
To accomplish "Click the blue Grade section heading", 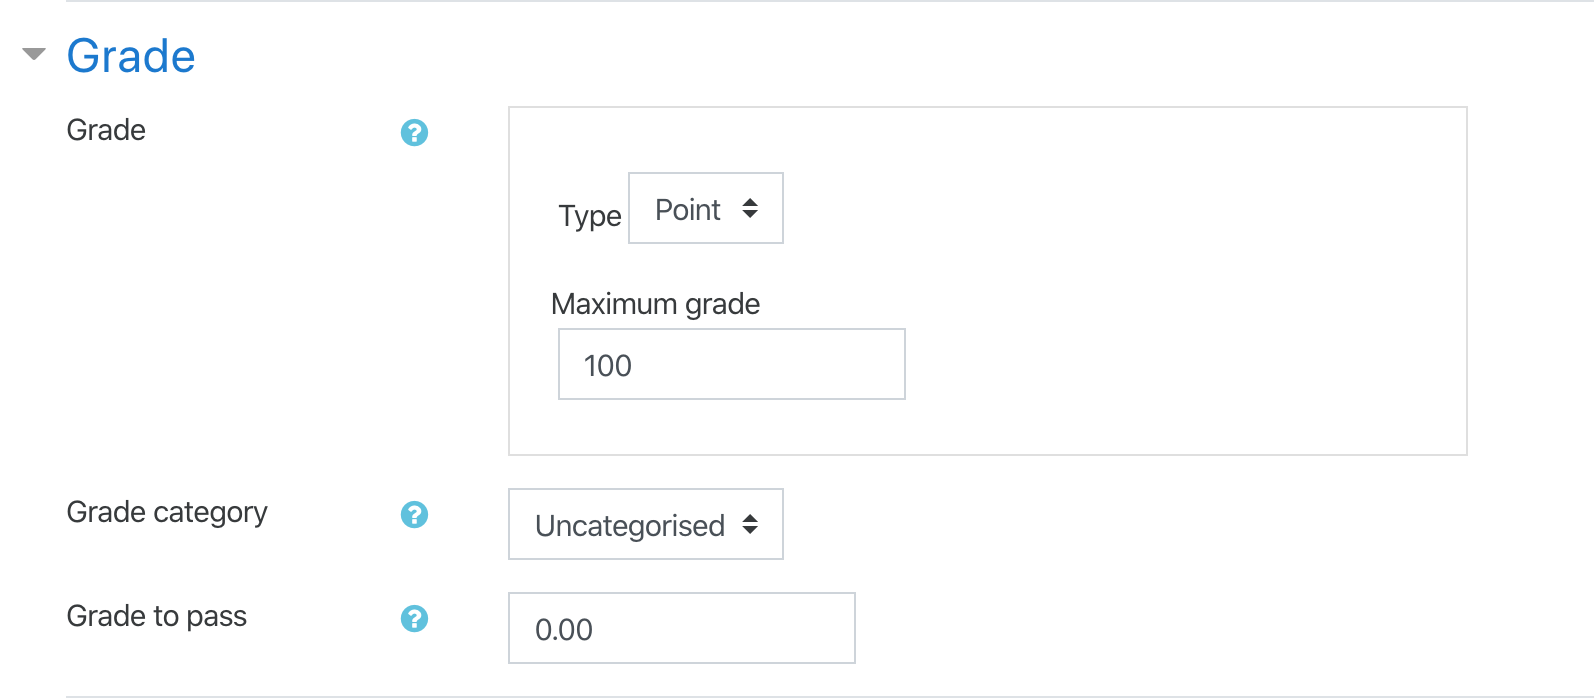I will [131, 56].
